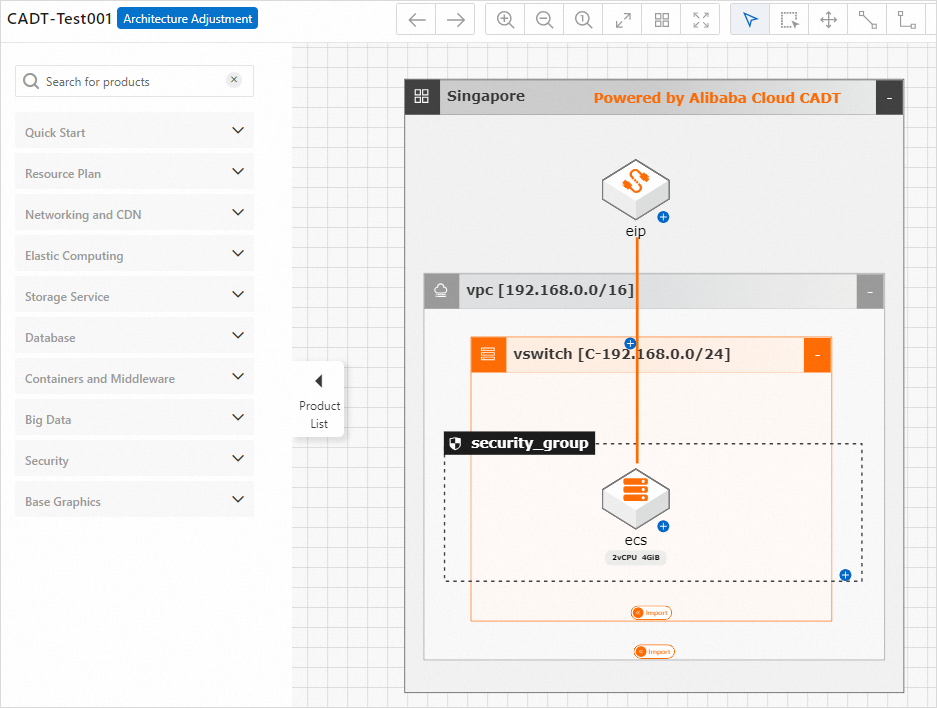Expand the Elastic Computing category
Screen dimensions: 937x708
[134, 255]
